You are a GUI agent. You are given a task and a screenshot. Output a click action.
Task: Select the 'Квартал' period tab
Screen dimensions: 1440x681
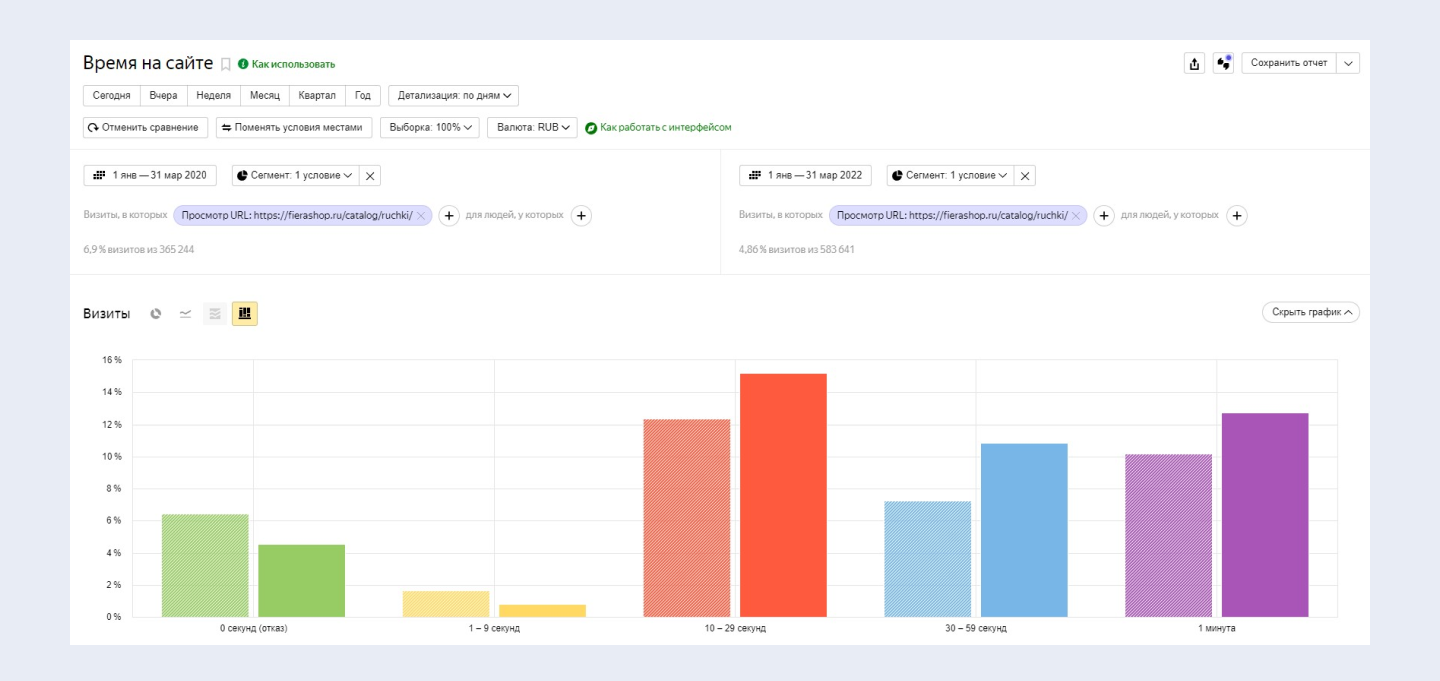(x=317, y=96)
